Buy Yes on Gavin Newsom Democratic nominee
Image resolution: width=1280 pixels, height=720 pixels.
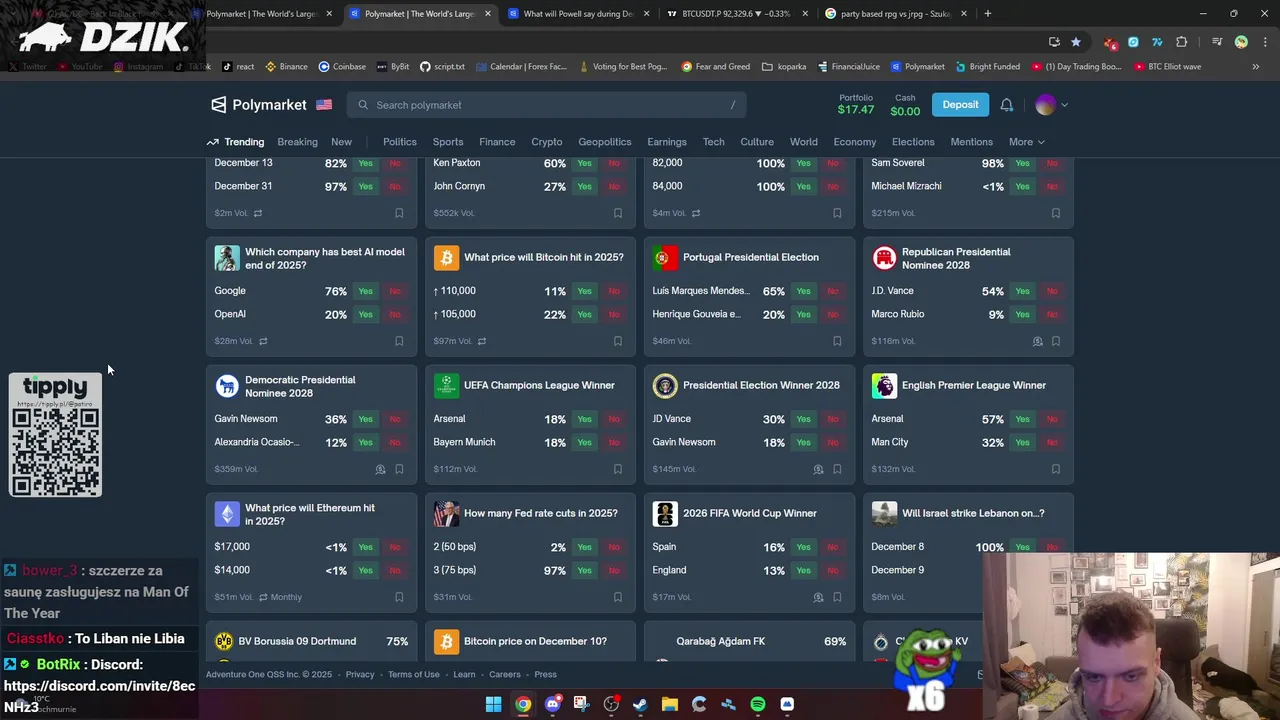(365, 419)
